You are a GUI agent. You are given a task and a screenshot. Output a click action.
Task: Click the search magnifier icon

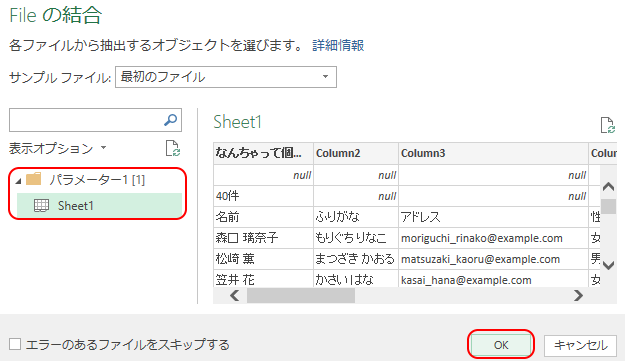[x=171, y=120]
